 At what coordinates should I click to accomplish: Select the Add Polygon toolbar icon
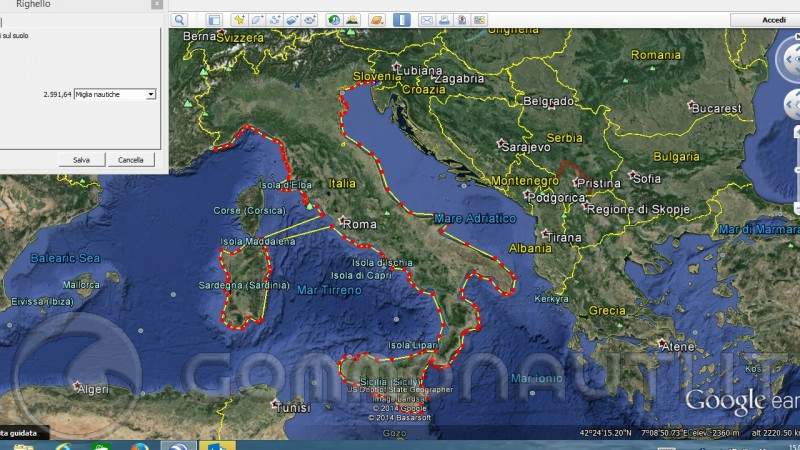[x=257, y=20]
